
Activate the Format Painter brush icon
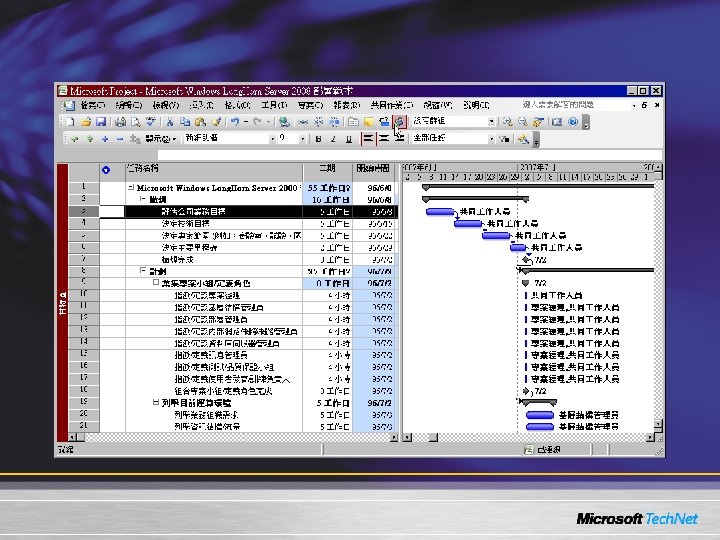(x=216, y=122)
